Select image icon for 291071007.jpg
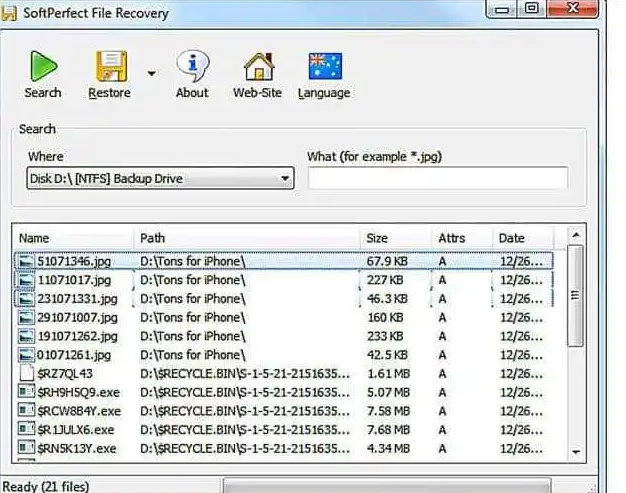The height and width of the screenshot is (493, 626). tap(26, 318)
